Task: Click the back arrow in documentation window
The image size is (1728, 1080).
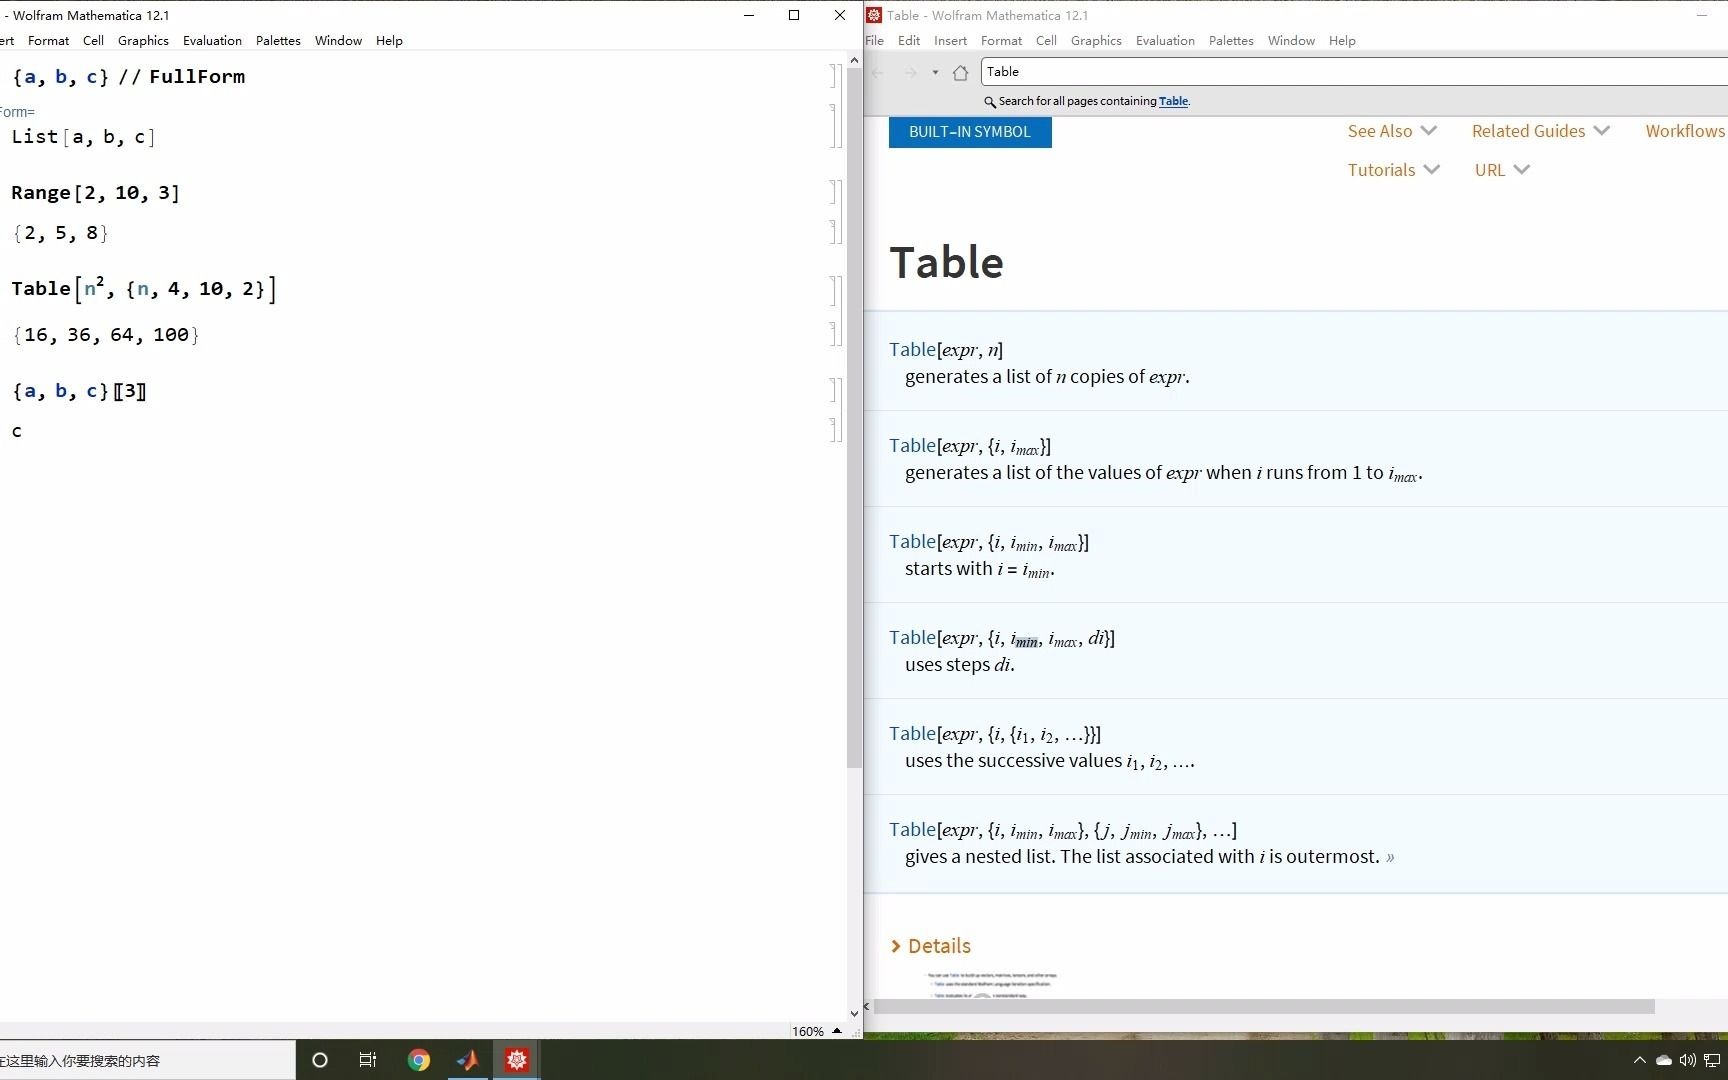Action: pyautogui.click(x=878, y=72)
